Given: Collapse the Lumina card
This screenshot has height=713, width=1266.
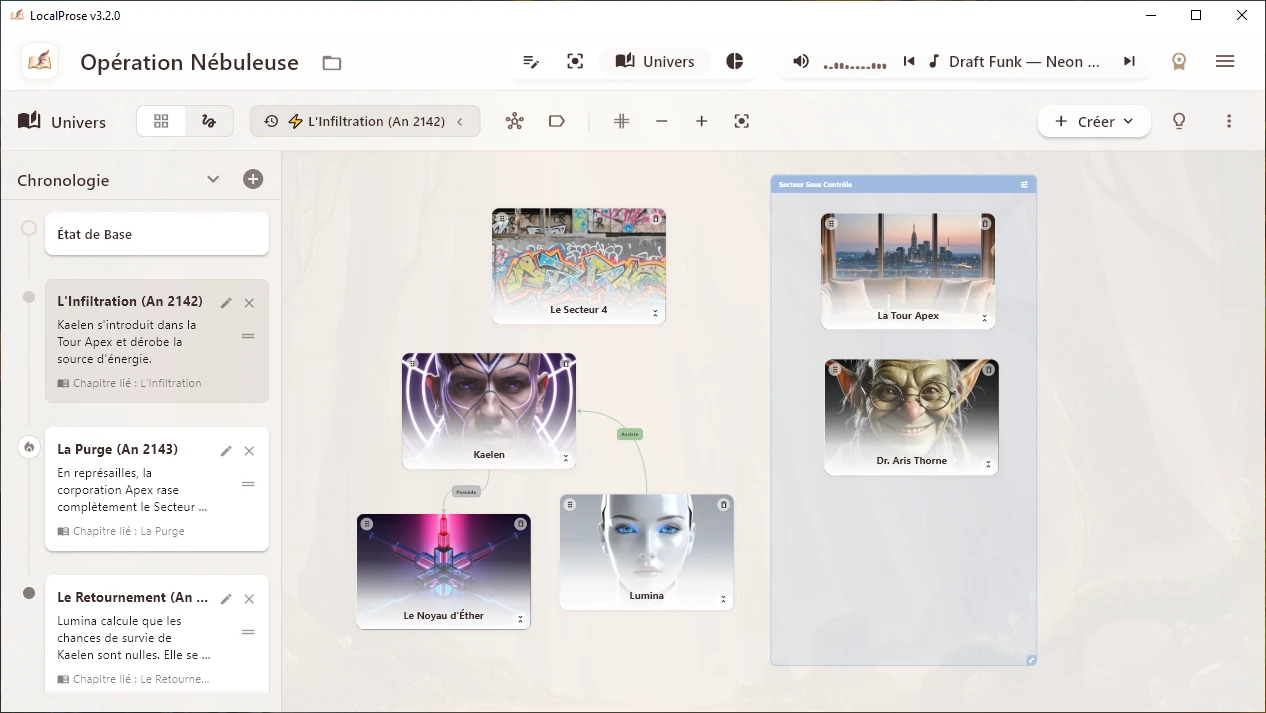Looking at the screenshot, I should (723, 599).
